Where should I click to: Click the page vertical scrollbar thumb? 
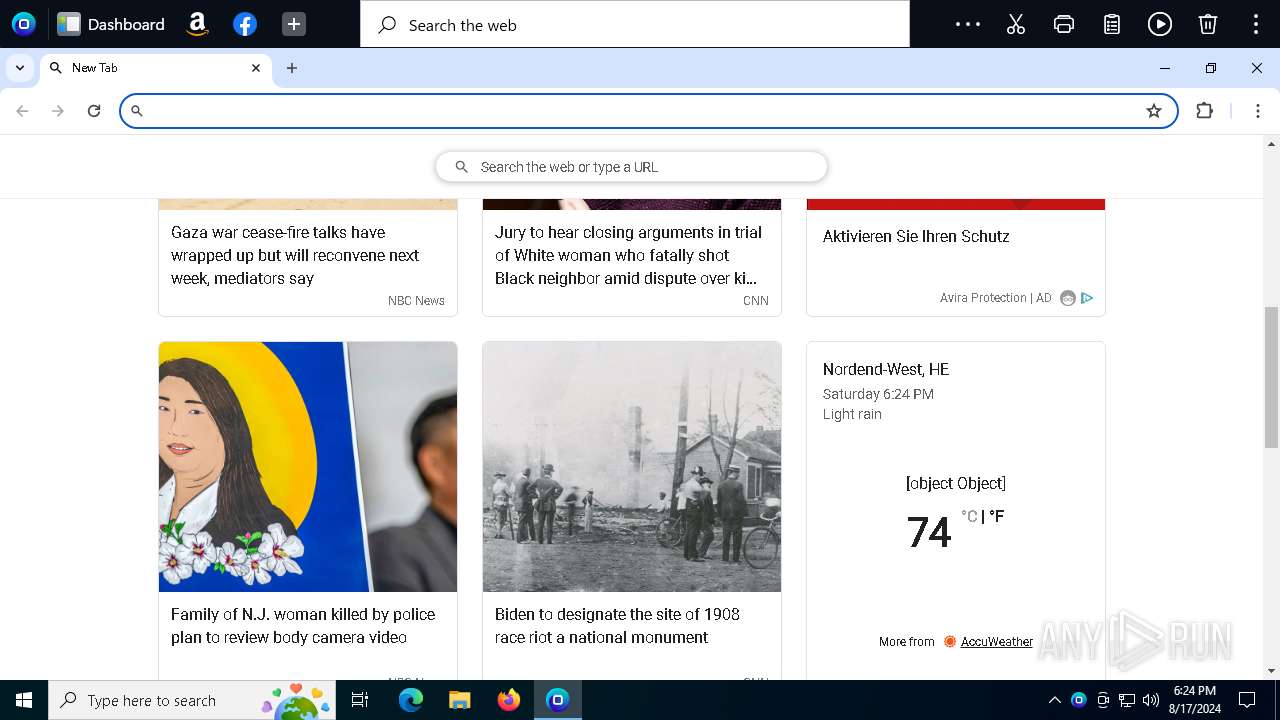point(1271,377)
